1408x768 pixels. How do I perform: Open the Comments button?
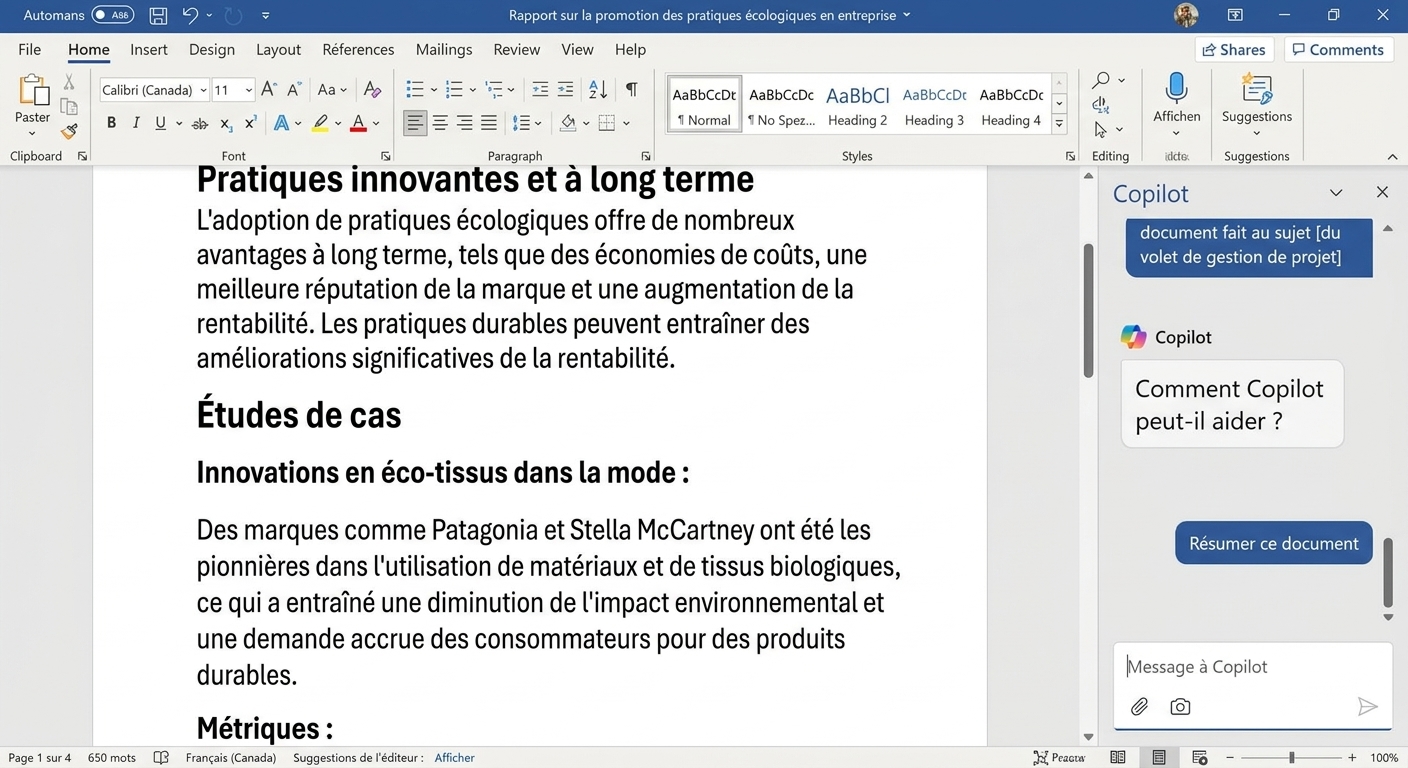1339,49
